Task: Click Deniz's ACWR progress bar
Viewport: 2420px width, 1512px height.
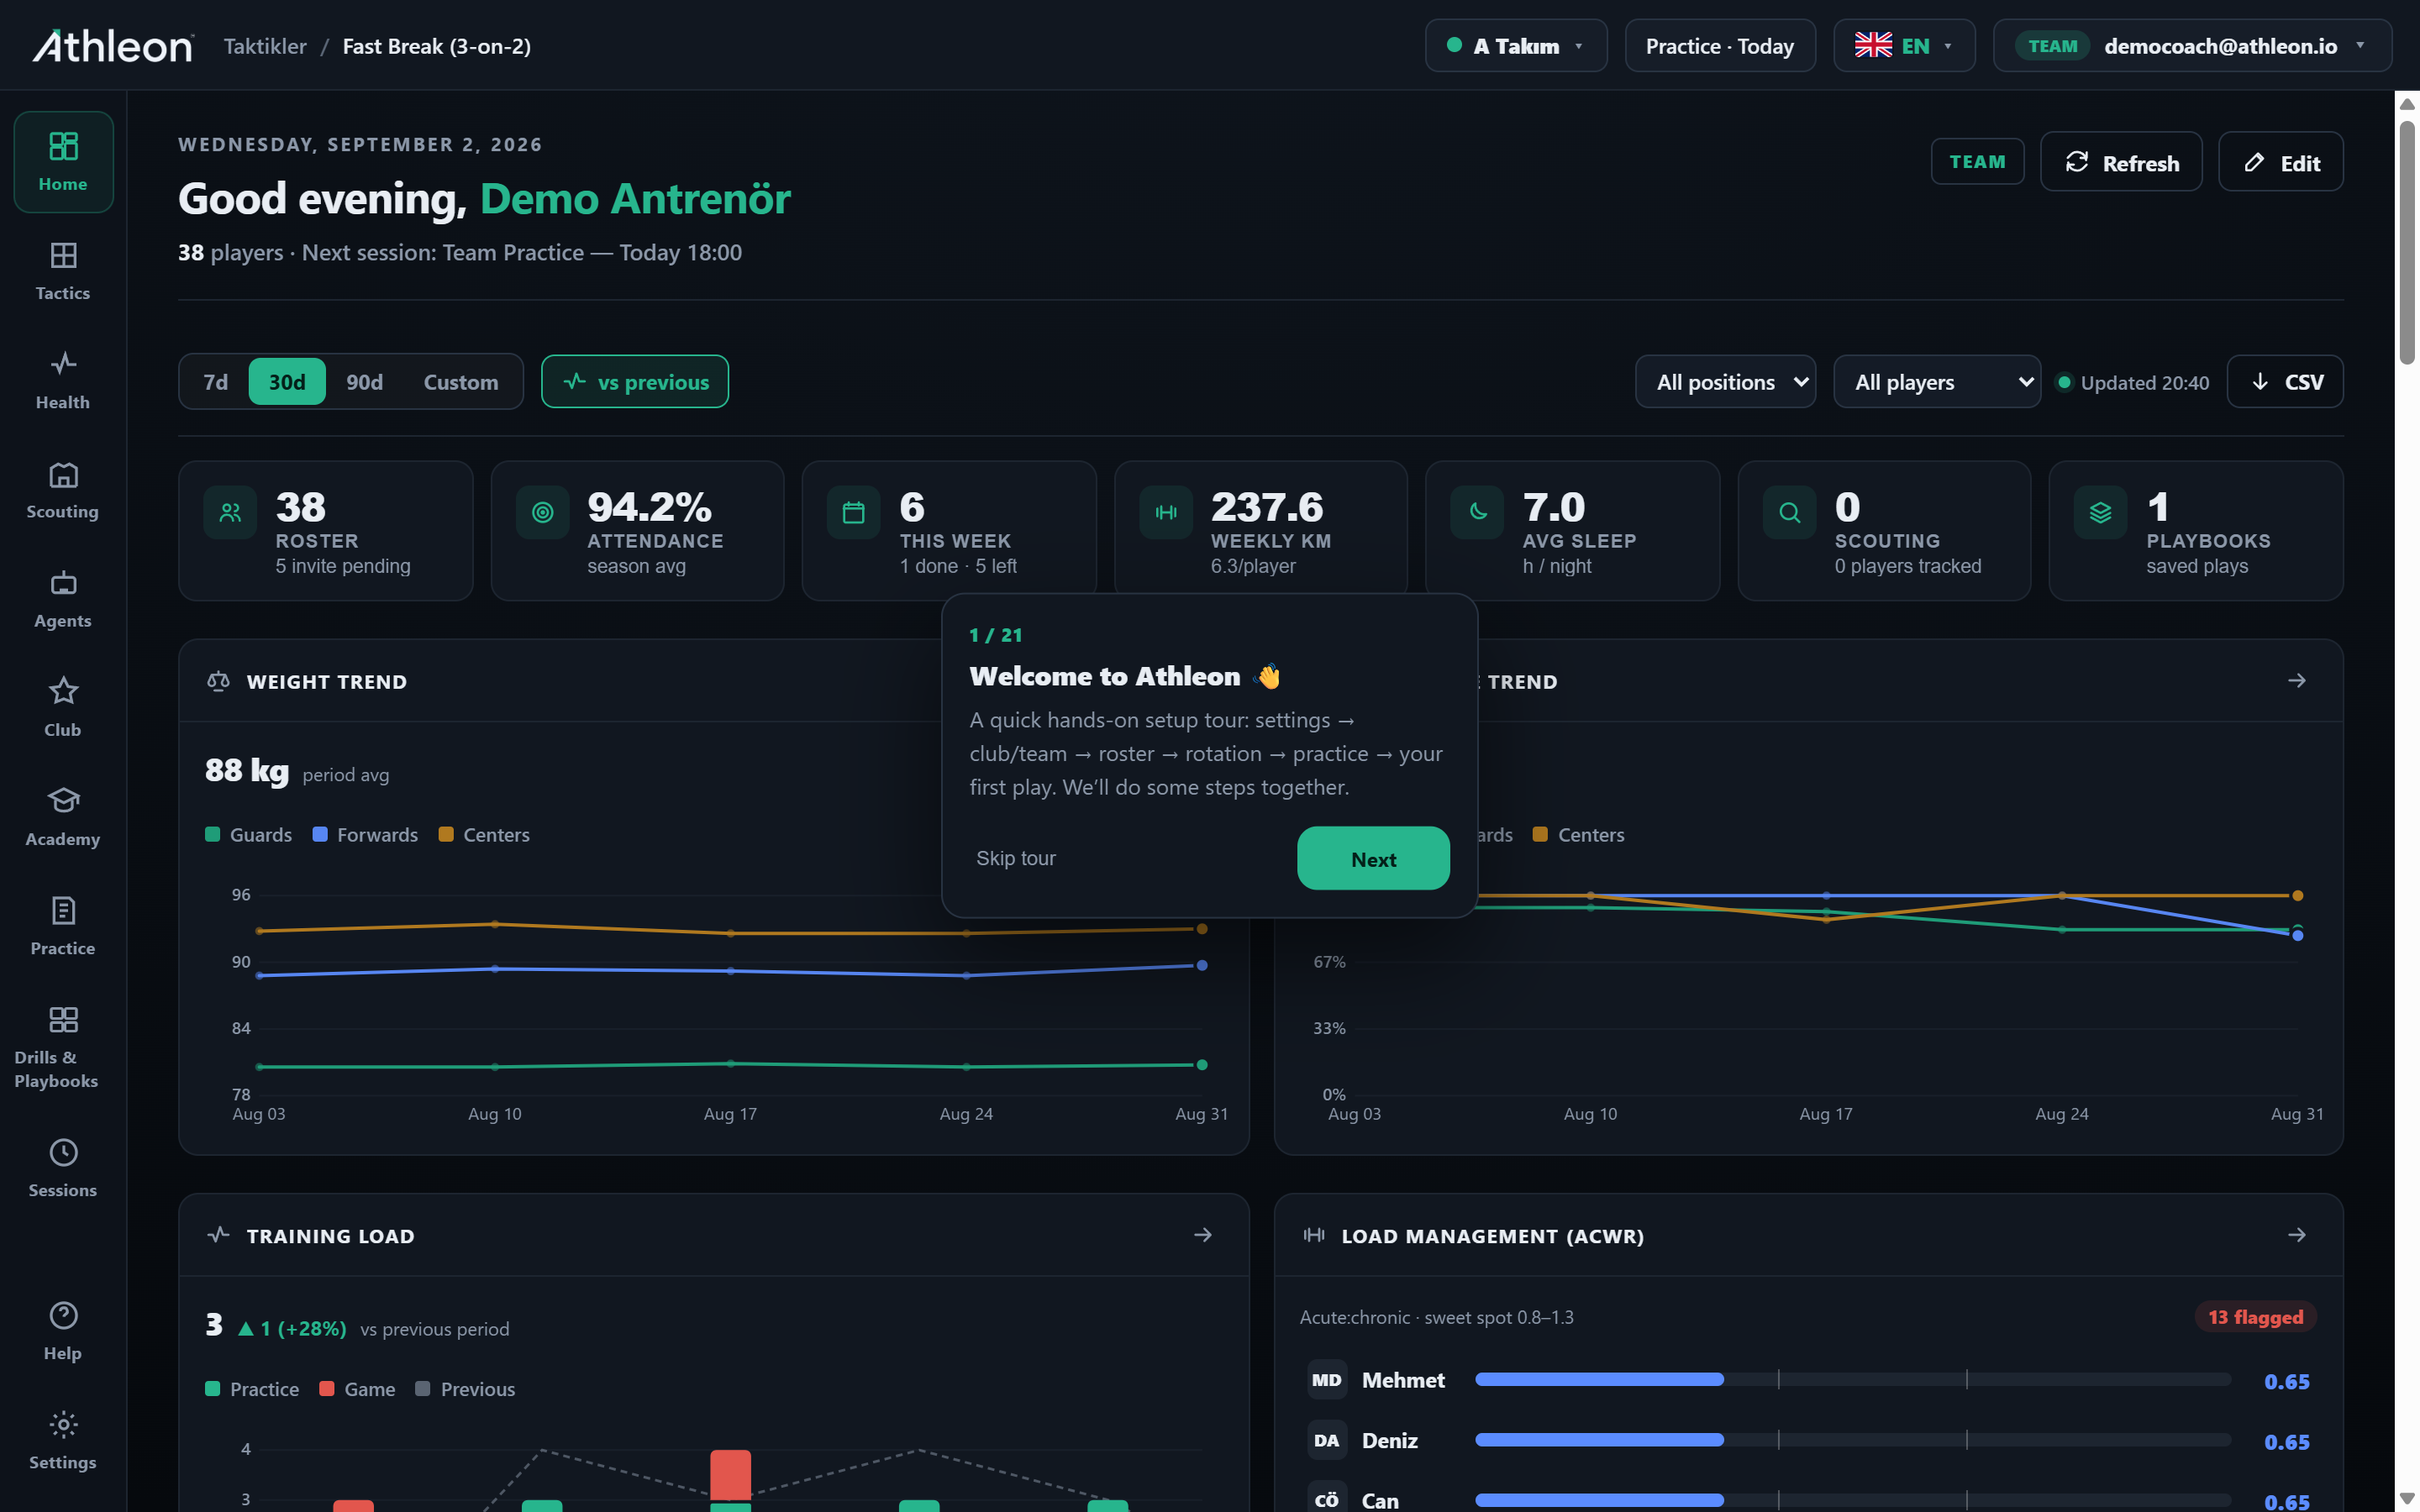Action: click(1853, 1440)
